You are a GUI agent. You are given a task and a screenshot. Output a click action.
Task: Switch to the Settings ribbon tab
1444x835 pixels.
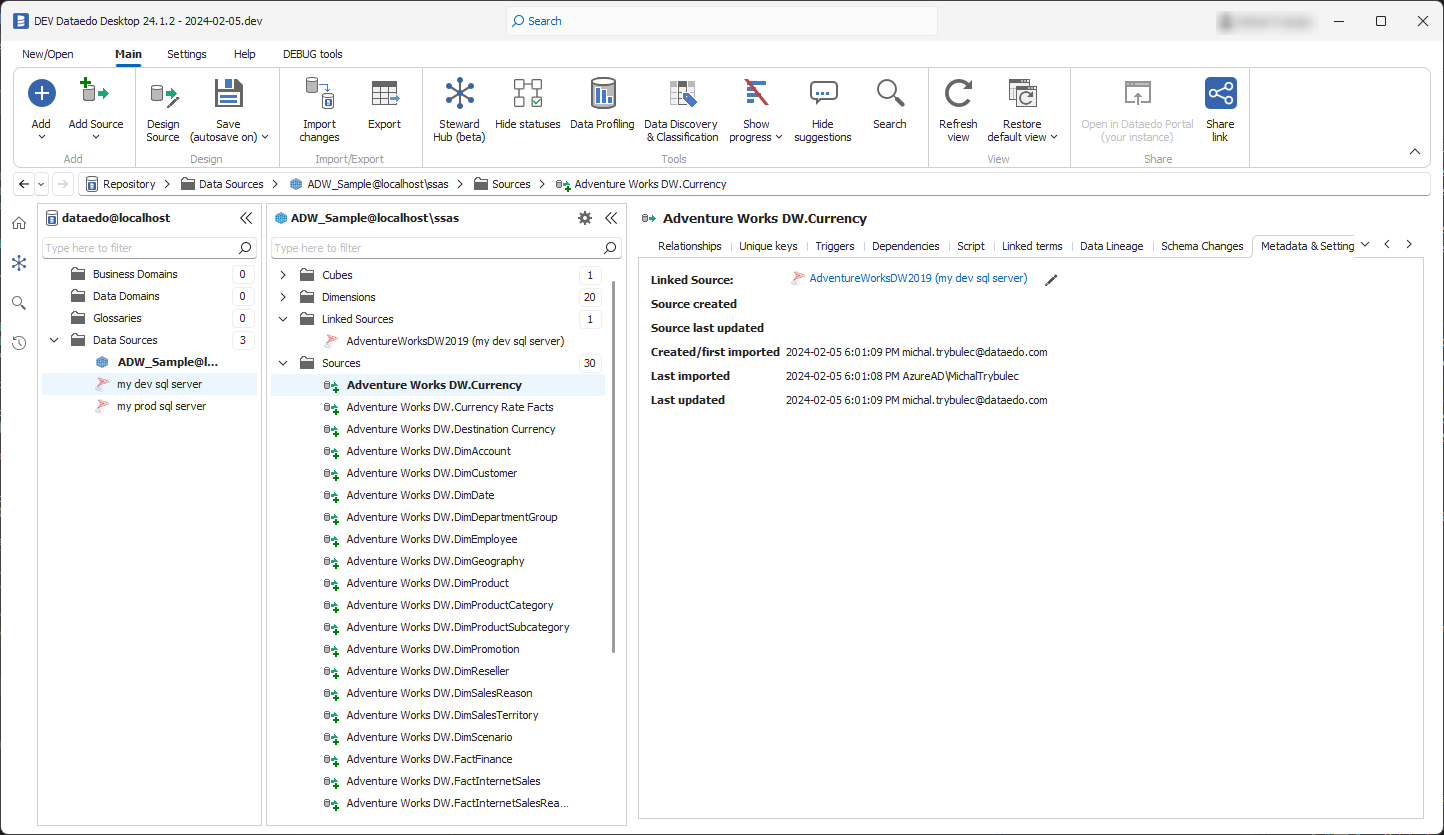[187, 54]
